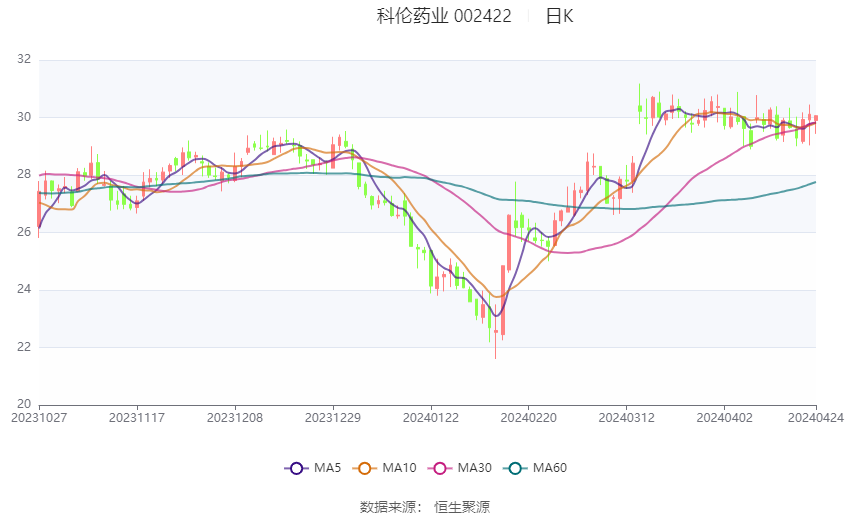This screenshot has width=850, height=517.
Task: Click the 20240312 date axis label
Action: coord(626,418)
